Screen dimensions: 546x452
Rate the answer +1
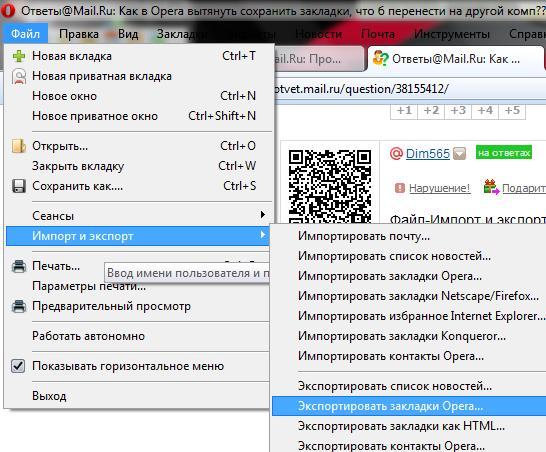pos(404,111)
